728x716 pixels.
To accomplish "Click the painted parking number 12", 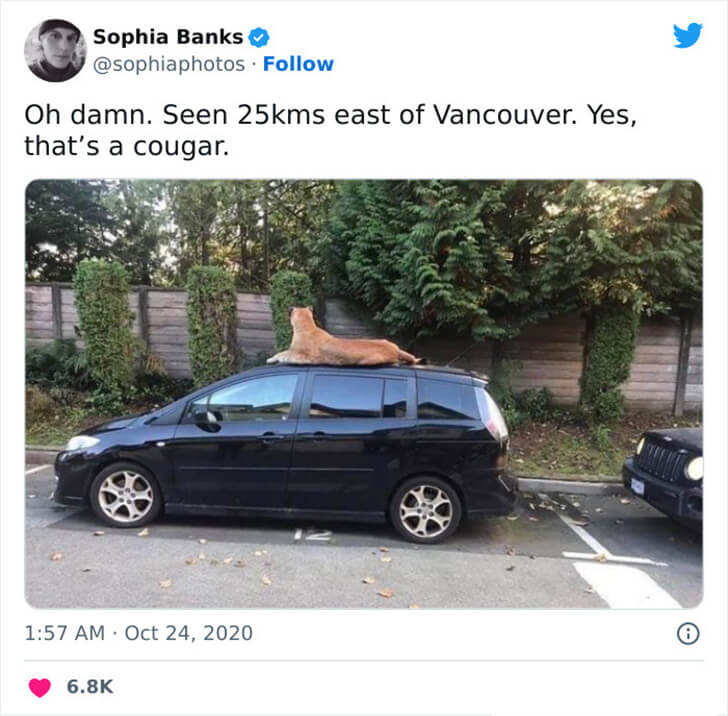I will tap(313, 535).
